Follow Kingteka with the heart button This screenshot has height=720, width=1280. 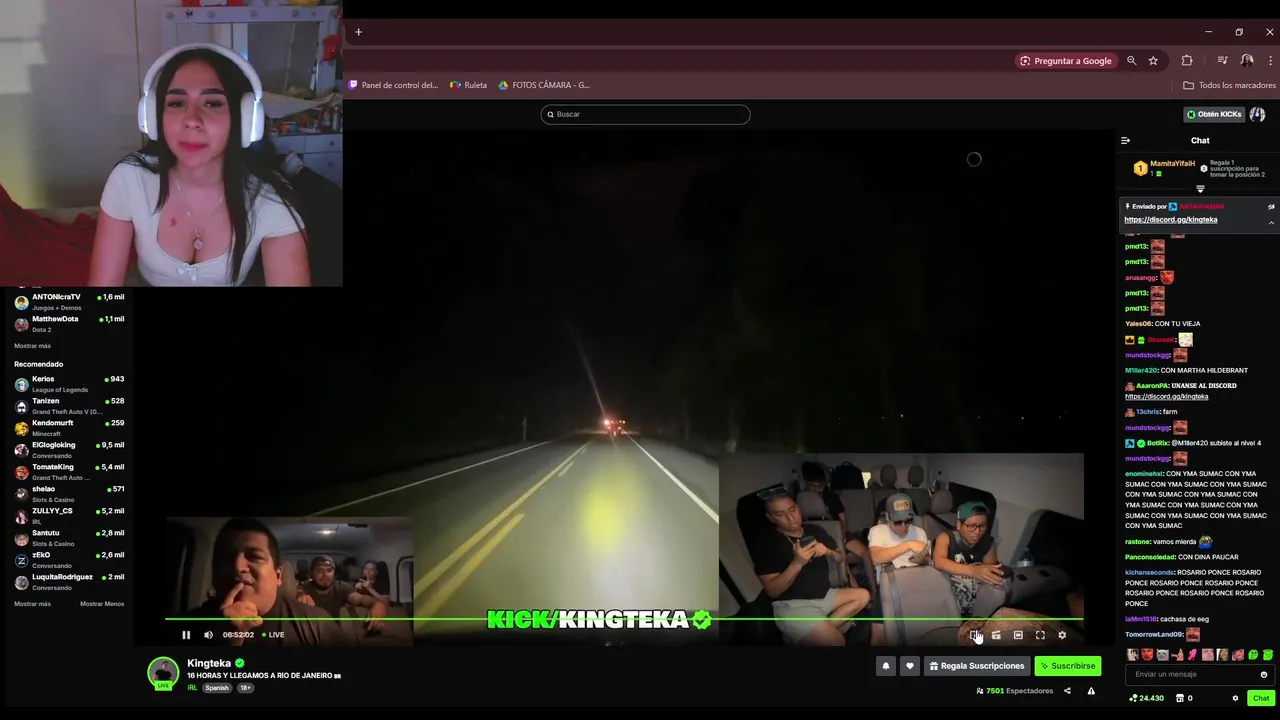909,666
